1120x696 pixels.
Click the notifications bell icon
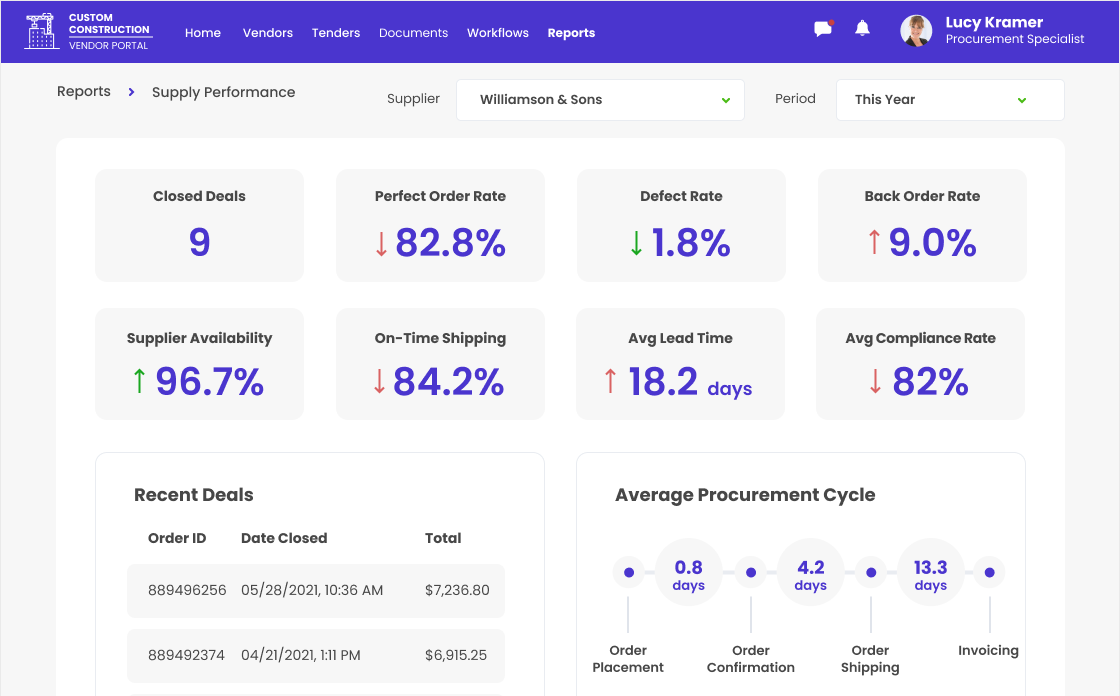(x=862, y=29)
